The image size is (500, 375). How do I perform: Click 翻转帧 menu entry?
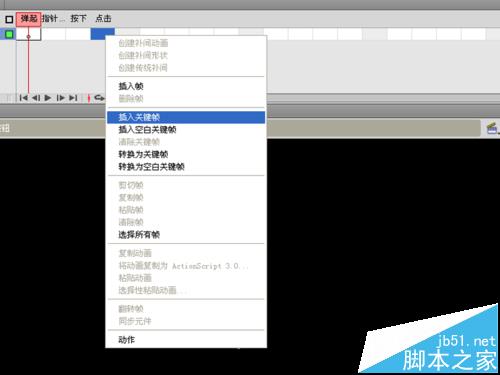pyautogui.click(x=186, y=309)
